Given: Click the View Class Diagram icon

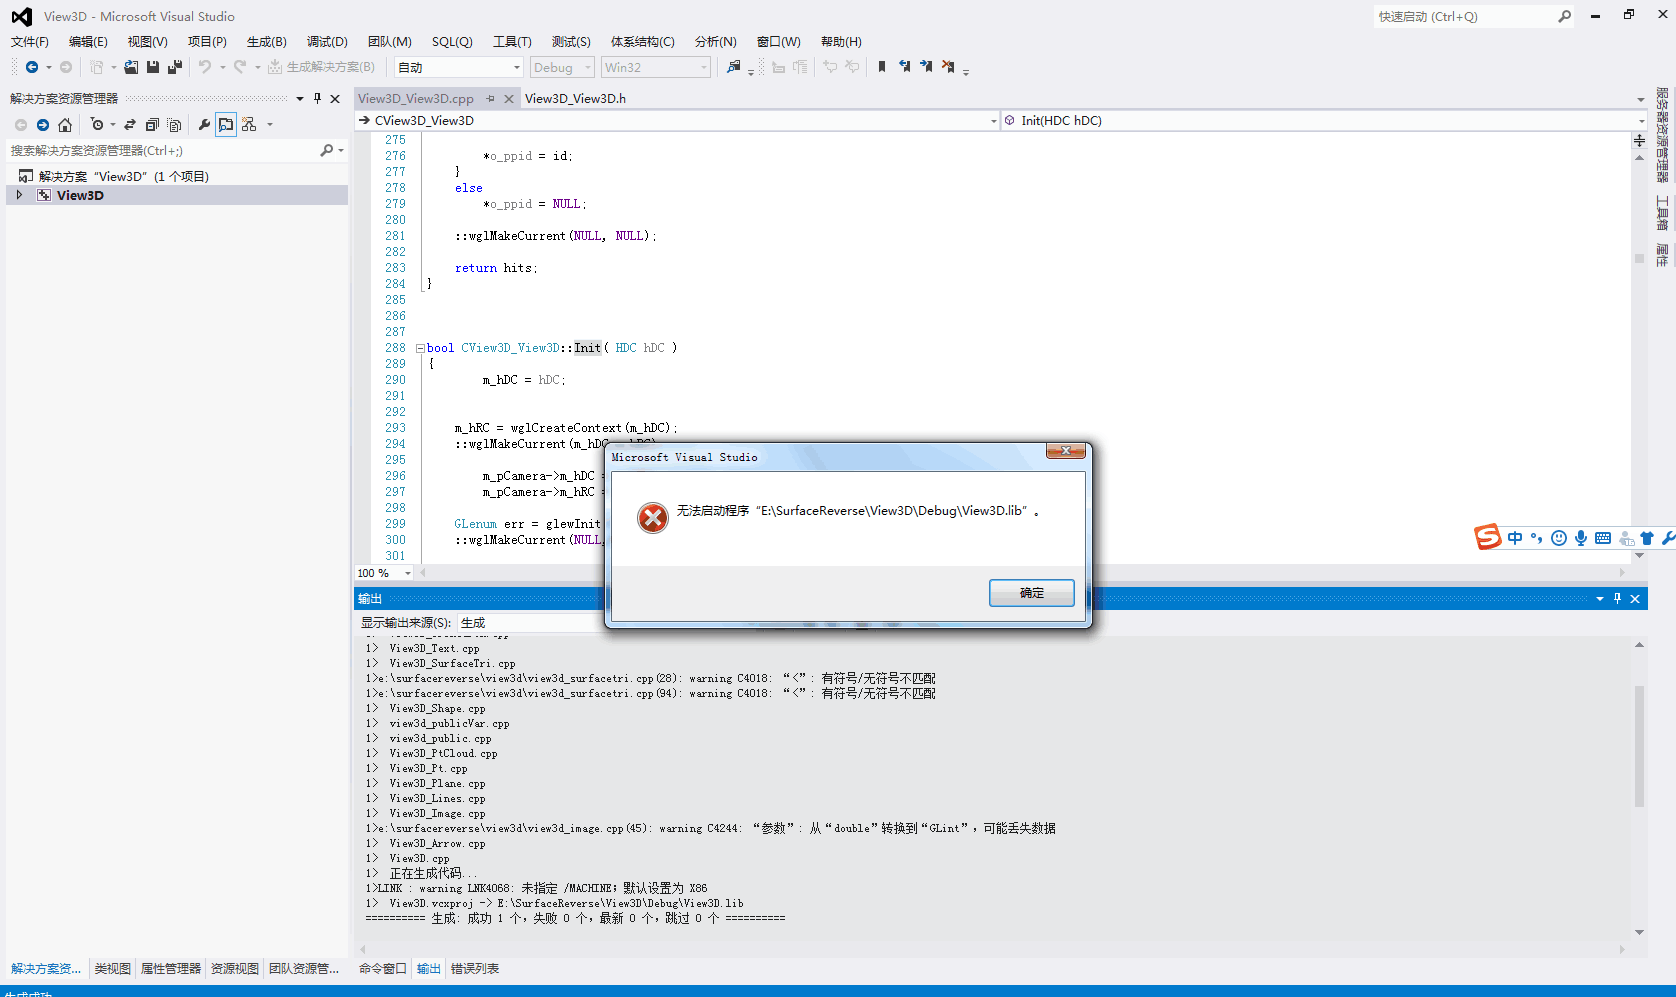Looking at the screenshot, I should pyautogui.click(x=249, y=124).
